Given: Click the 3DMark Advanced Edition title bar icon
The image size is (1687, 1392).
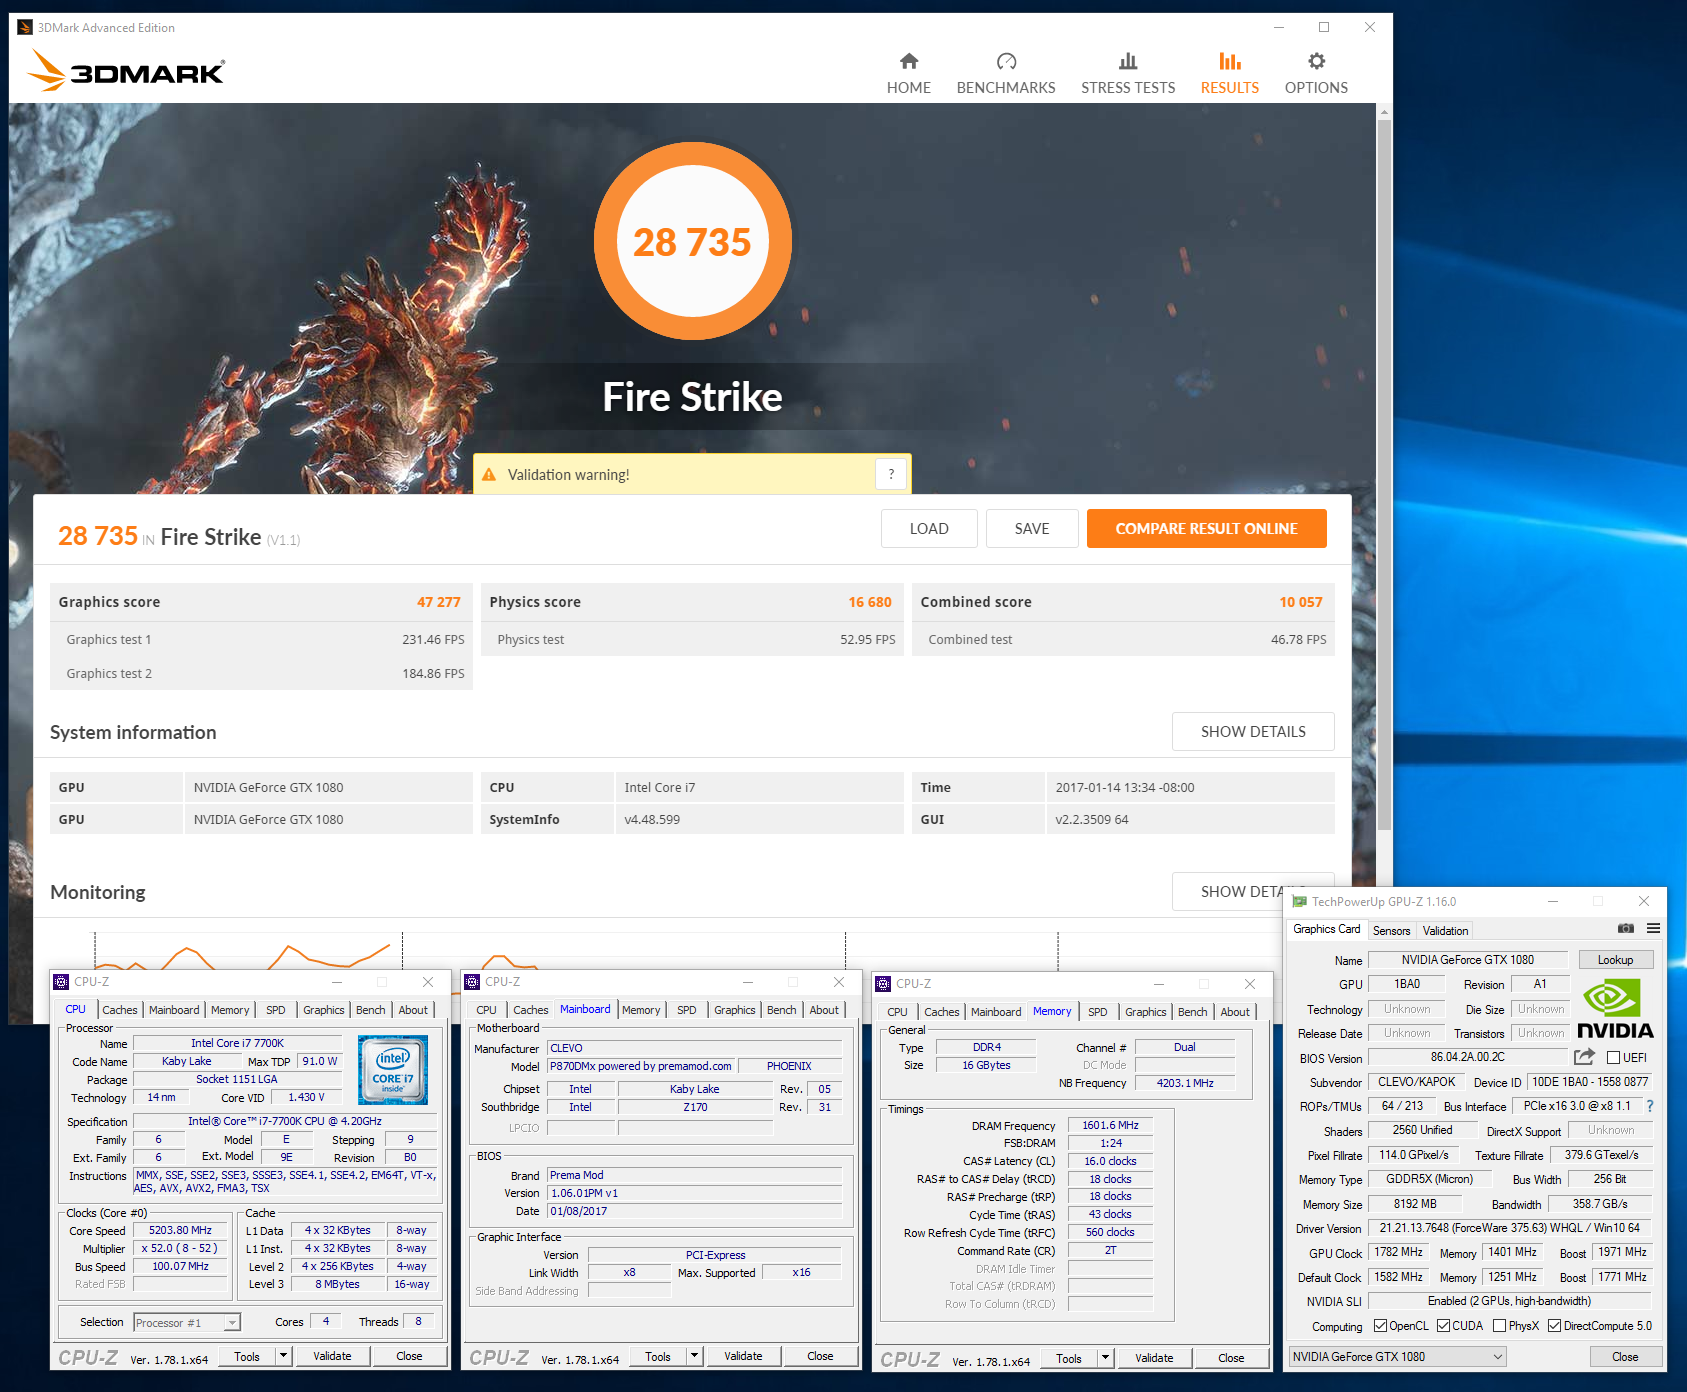Looking at the screenshot, I should tap(25, 27).
